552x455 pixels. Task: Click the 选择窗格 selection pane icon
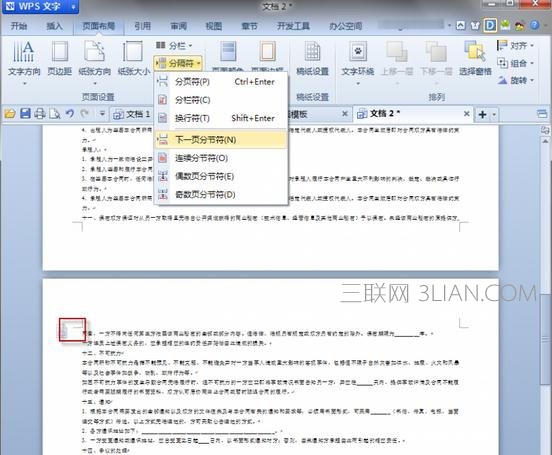475,52
